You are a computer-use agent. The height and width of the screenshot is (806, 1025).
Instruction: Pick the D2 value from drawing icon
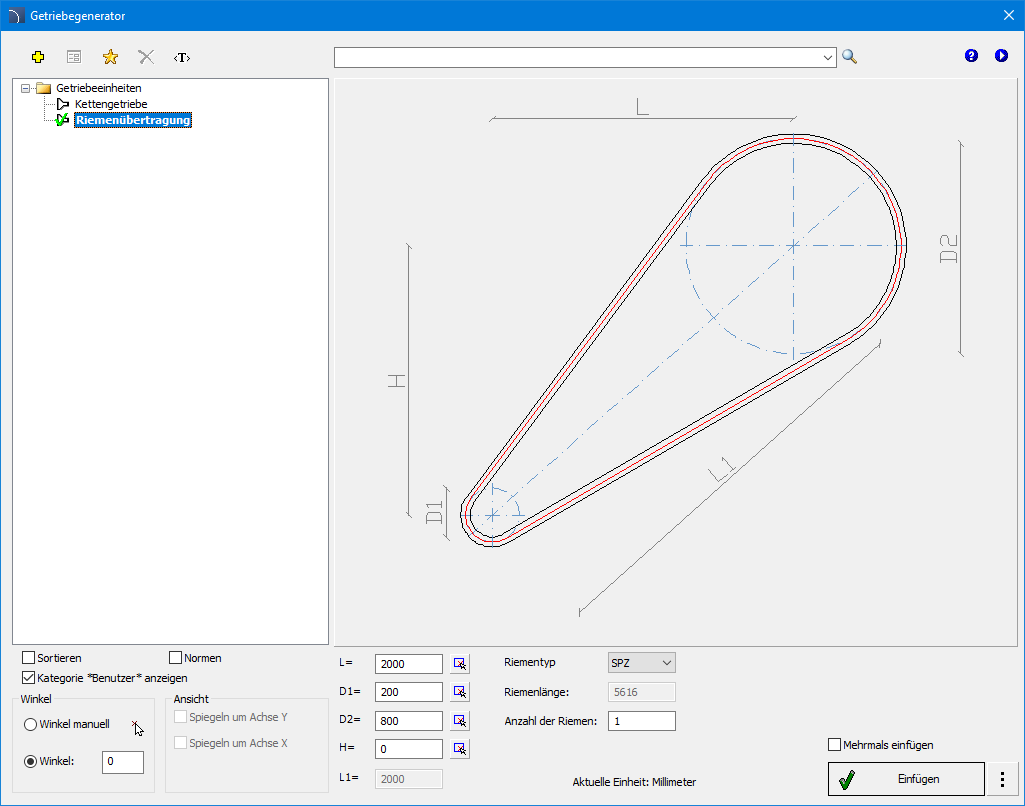click(x=460, y=720)
